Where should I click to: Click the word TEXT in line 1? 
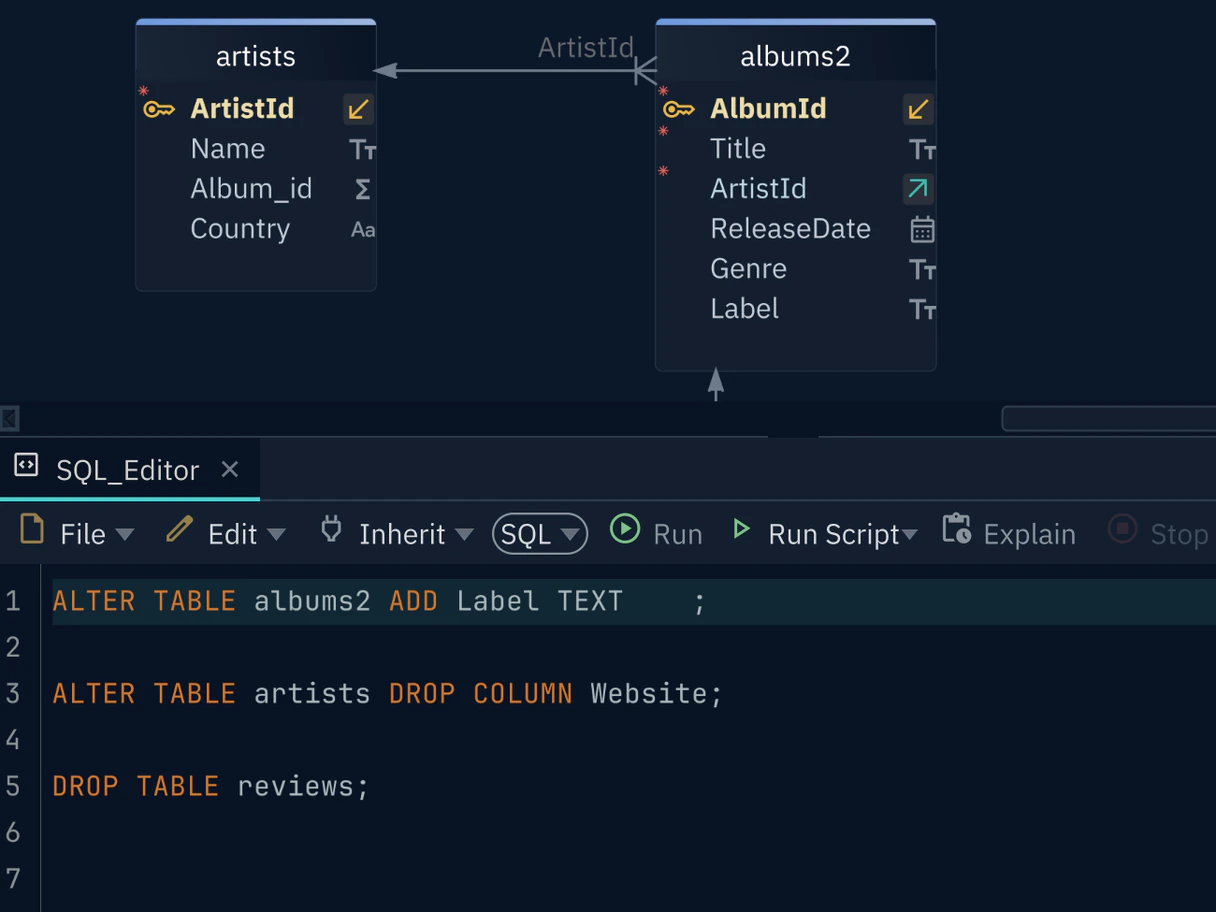590,601
